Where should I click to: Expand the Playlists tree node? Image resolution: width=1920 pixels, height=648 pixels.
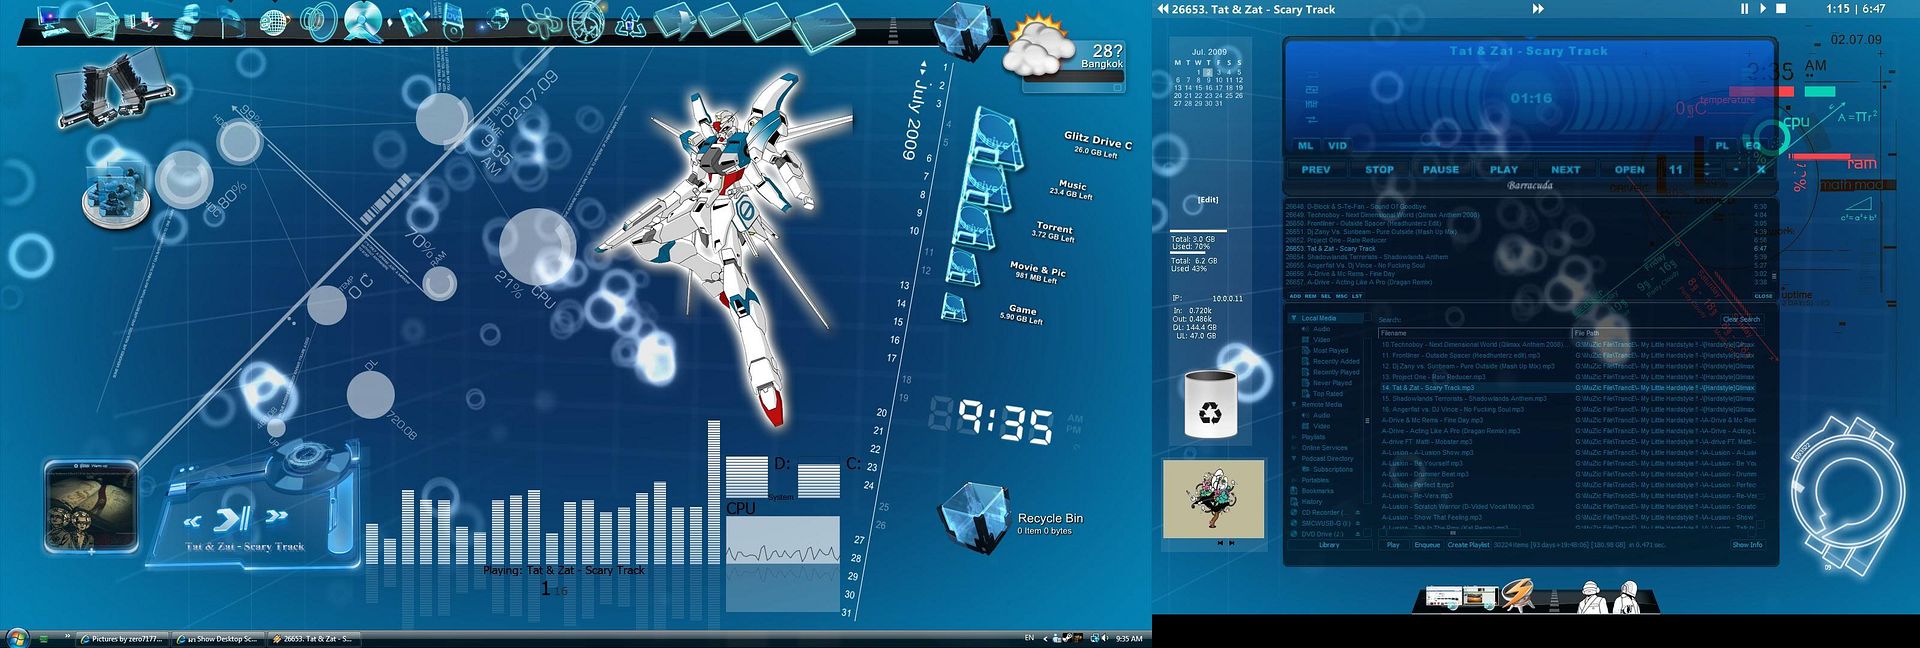pyautogui.click(x=1294, y=437)
